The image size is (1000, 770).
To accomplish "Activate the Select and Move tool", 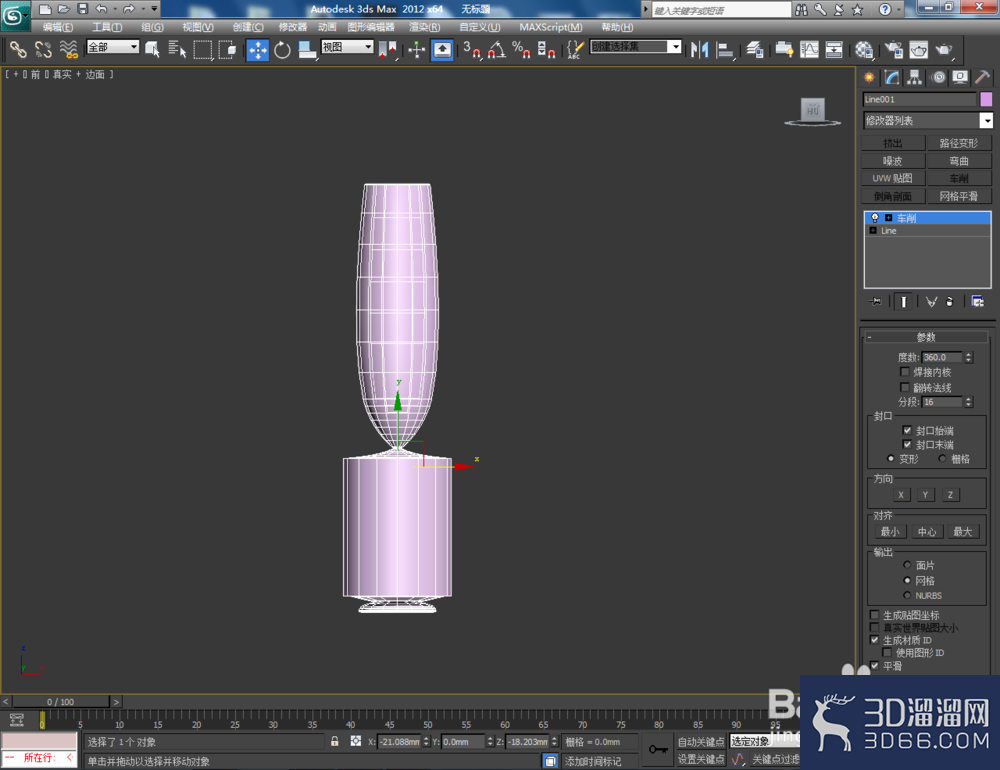I will 258,50.
